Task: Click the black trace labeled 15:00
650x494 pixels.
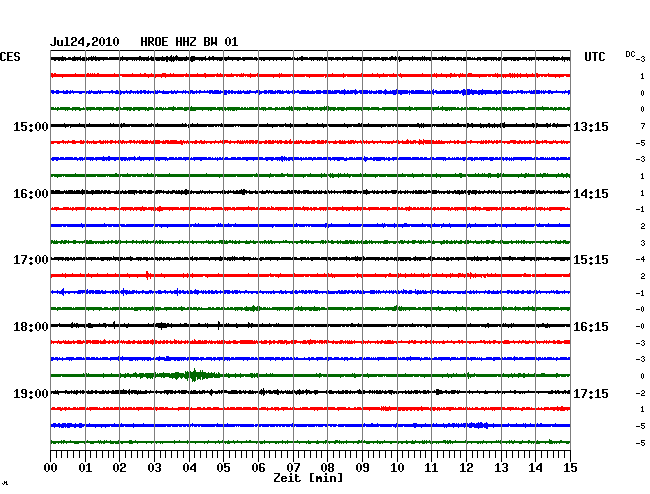Action: pos(310,125)
